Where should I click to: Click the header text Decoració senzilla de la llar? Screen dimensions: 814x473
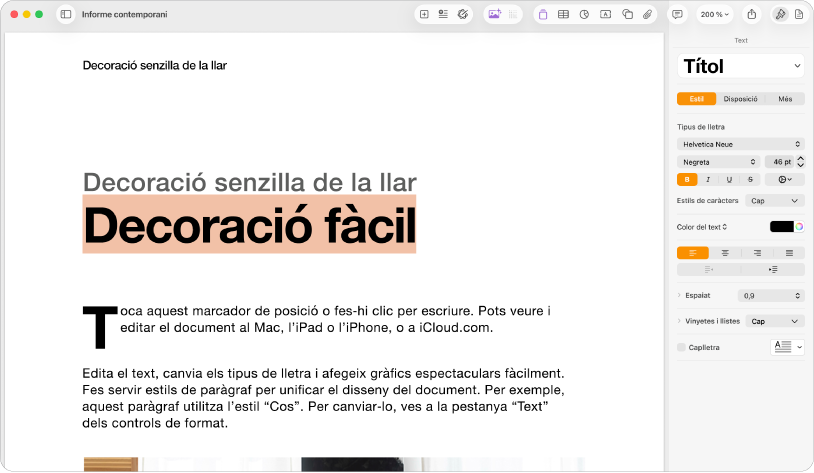[x=155, y=65]
